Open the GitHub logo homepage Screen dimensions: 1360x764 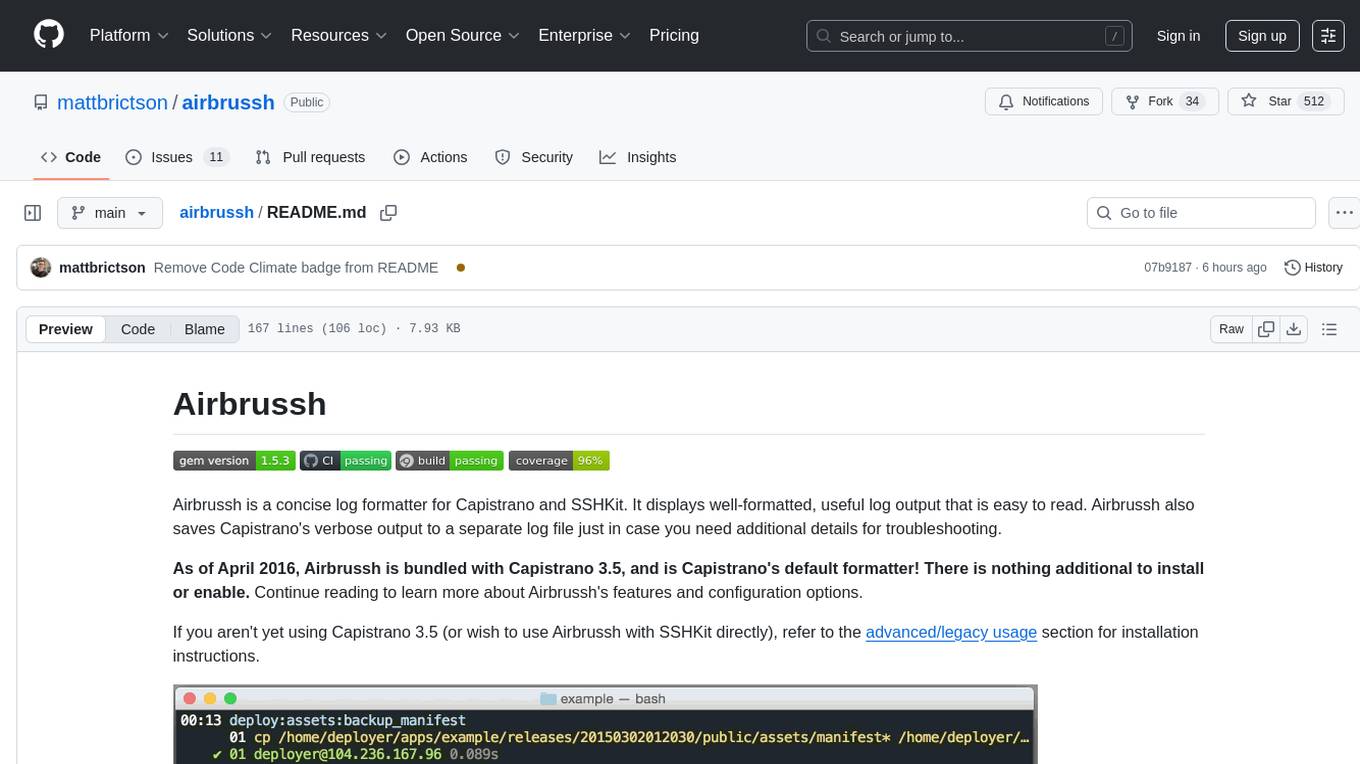(49, 35)
